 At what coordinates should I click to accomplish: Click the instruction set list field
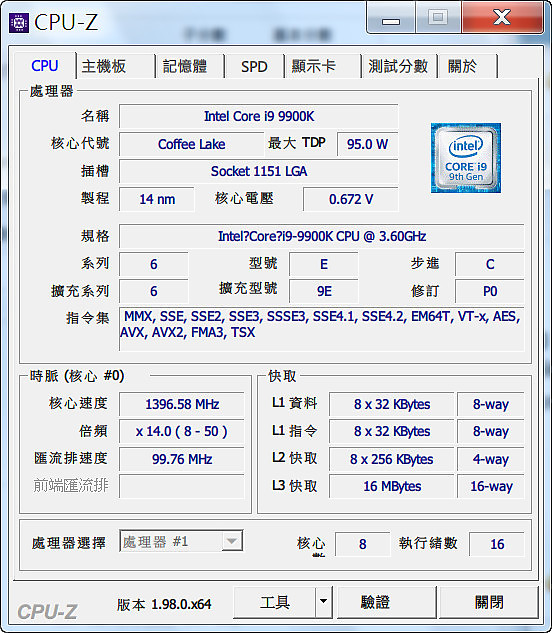click(322, 329)
